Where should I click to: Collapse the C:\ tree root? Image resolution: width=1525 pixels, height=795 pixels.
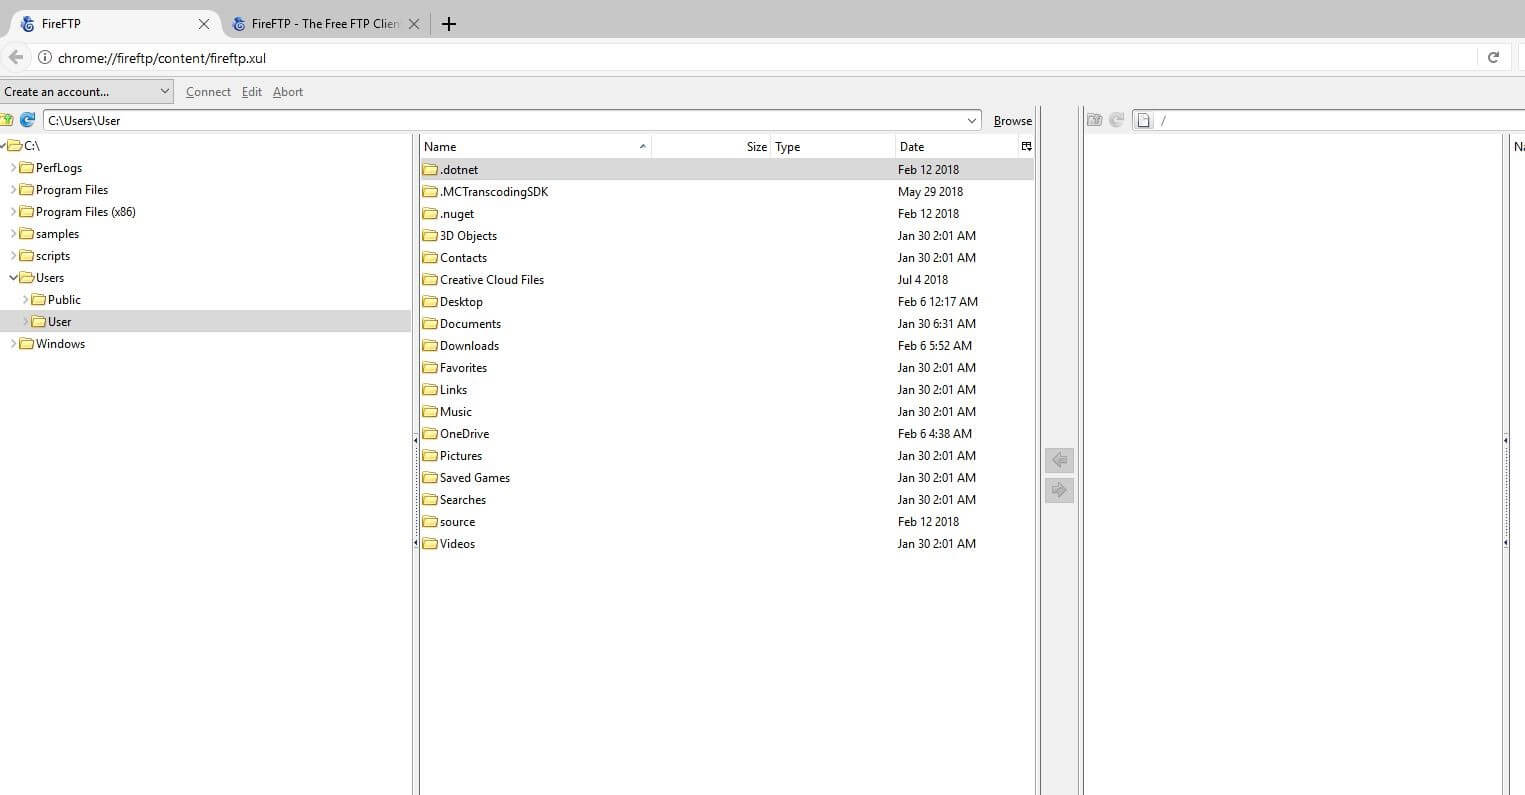[3, 145]
